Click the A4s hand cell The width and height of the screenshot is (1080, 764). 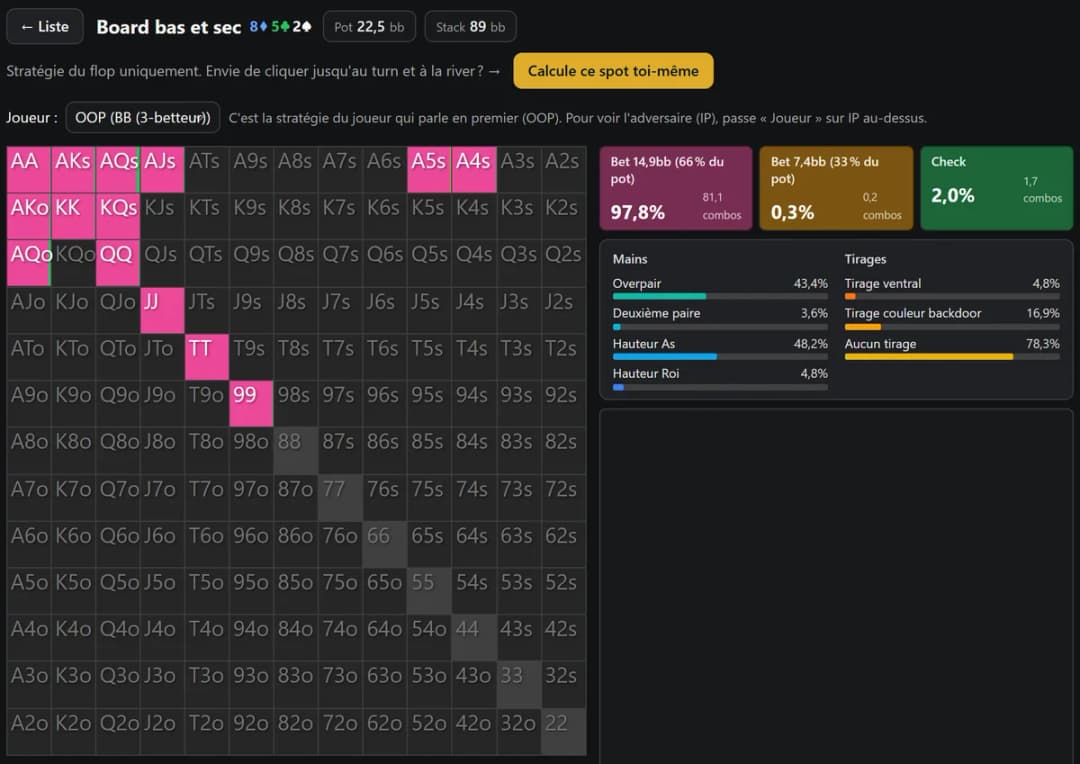[x=475, y=169]
